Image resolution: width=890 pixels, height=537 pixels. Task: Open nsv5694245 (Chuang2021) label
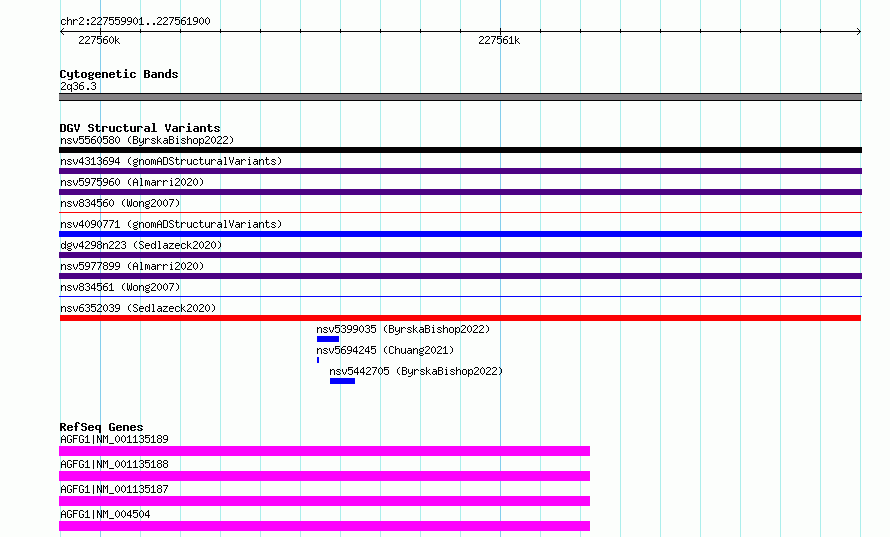(385, 350)
